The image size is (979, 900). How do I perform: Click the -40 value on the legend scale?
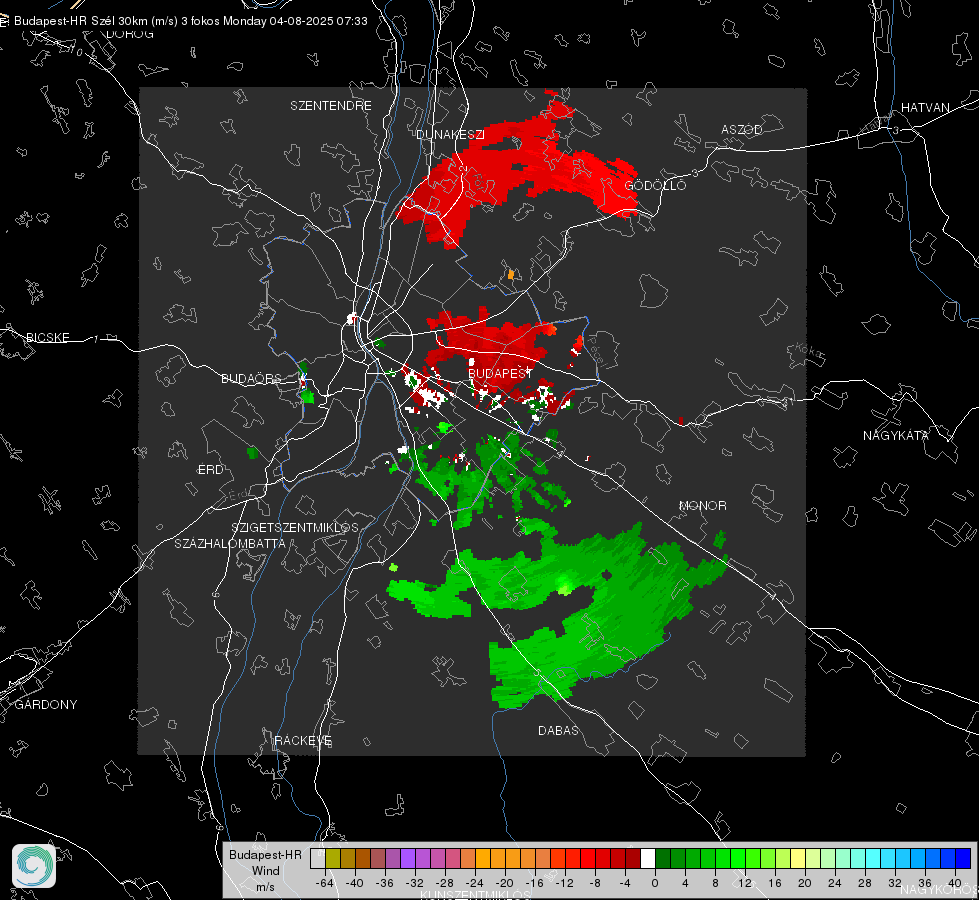coord(355,883)
